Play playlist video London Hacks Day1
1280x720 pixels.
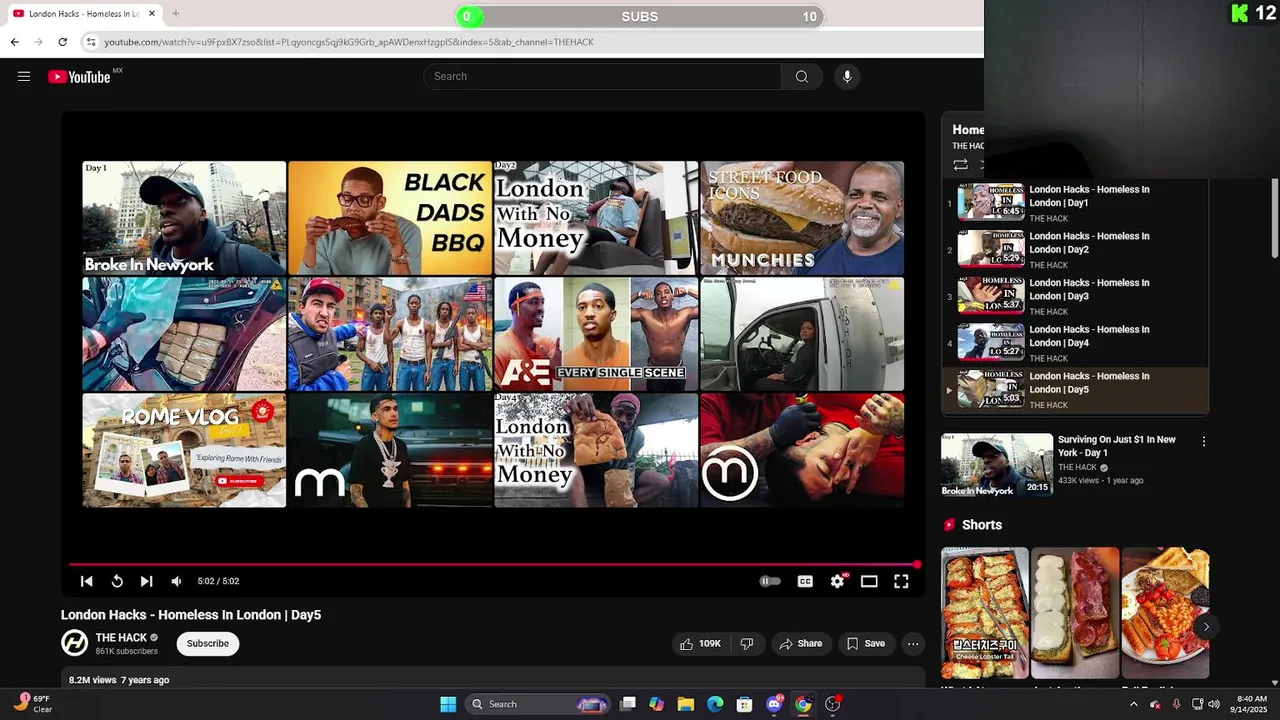coord(1075,203)
